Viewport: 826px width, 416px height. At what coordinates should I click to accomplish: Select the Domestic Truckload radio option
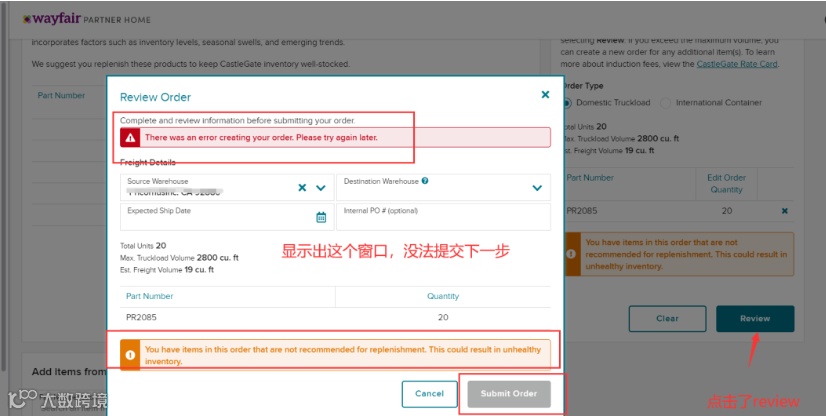[567, 103]
